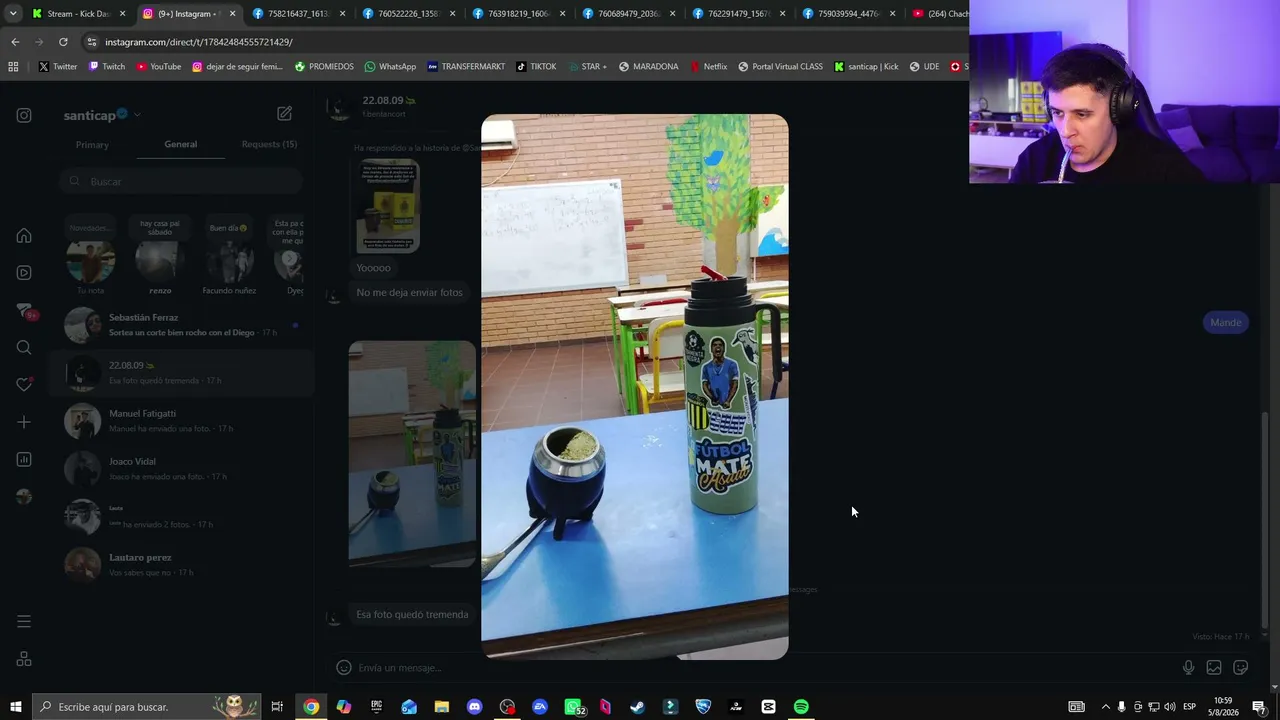Open the Requests (15) tab

tap(269, 144)
